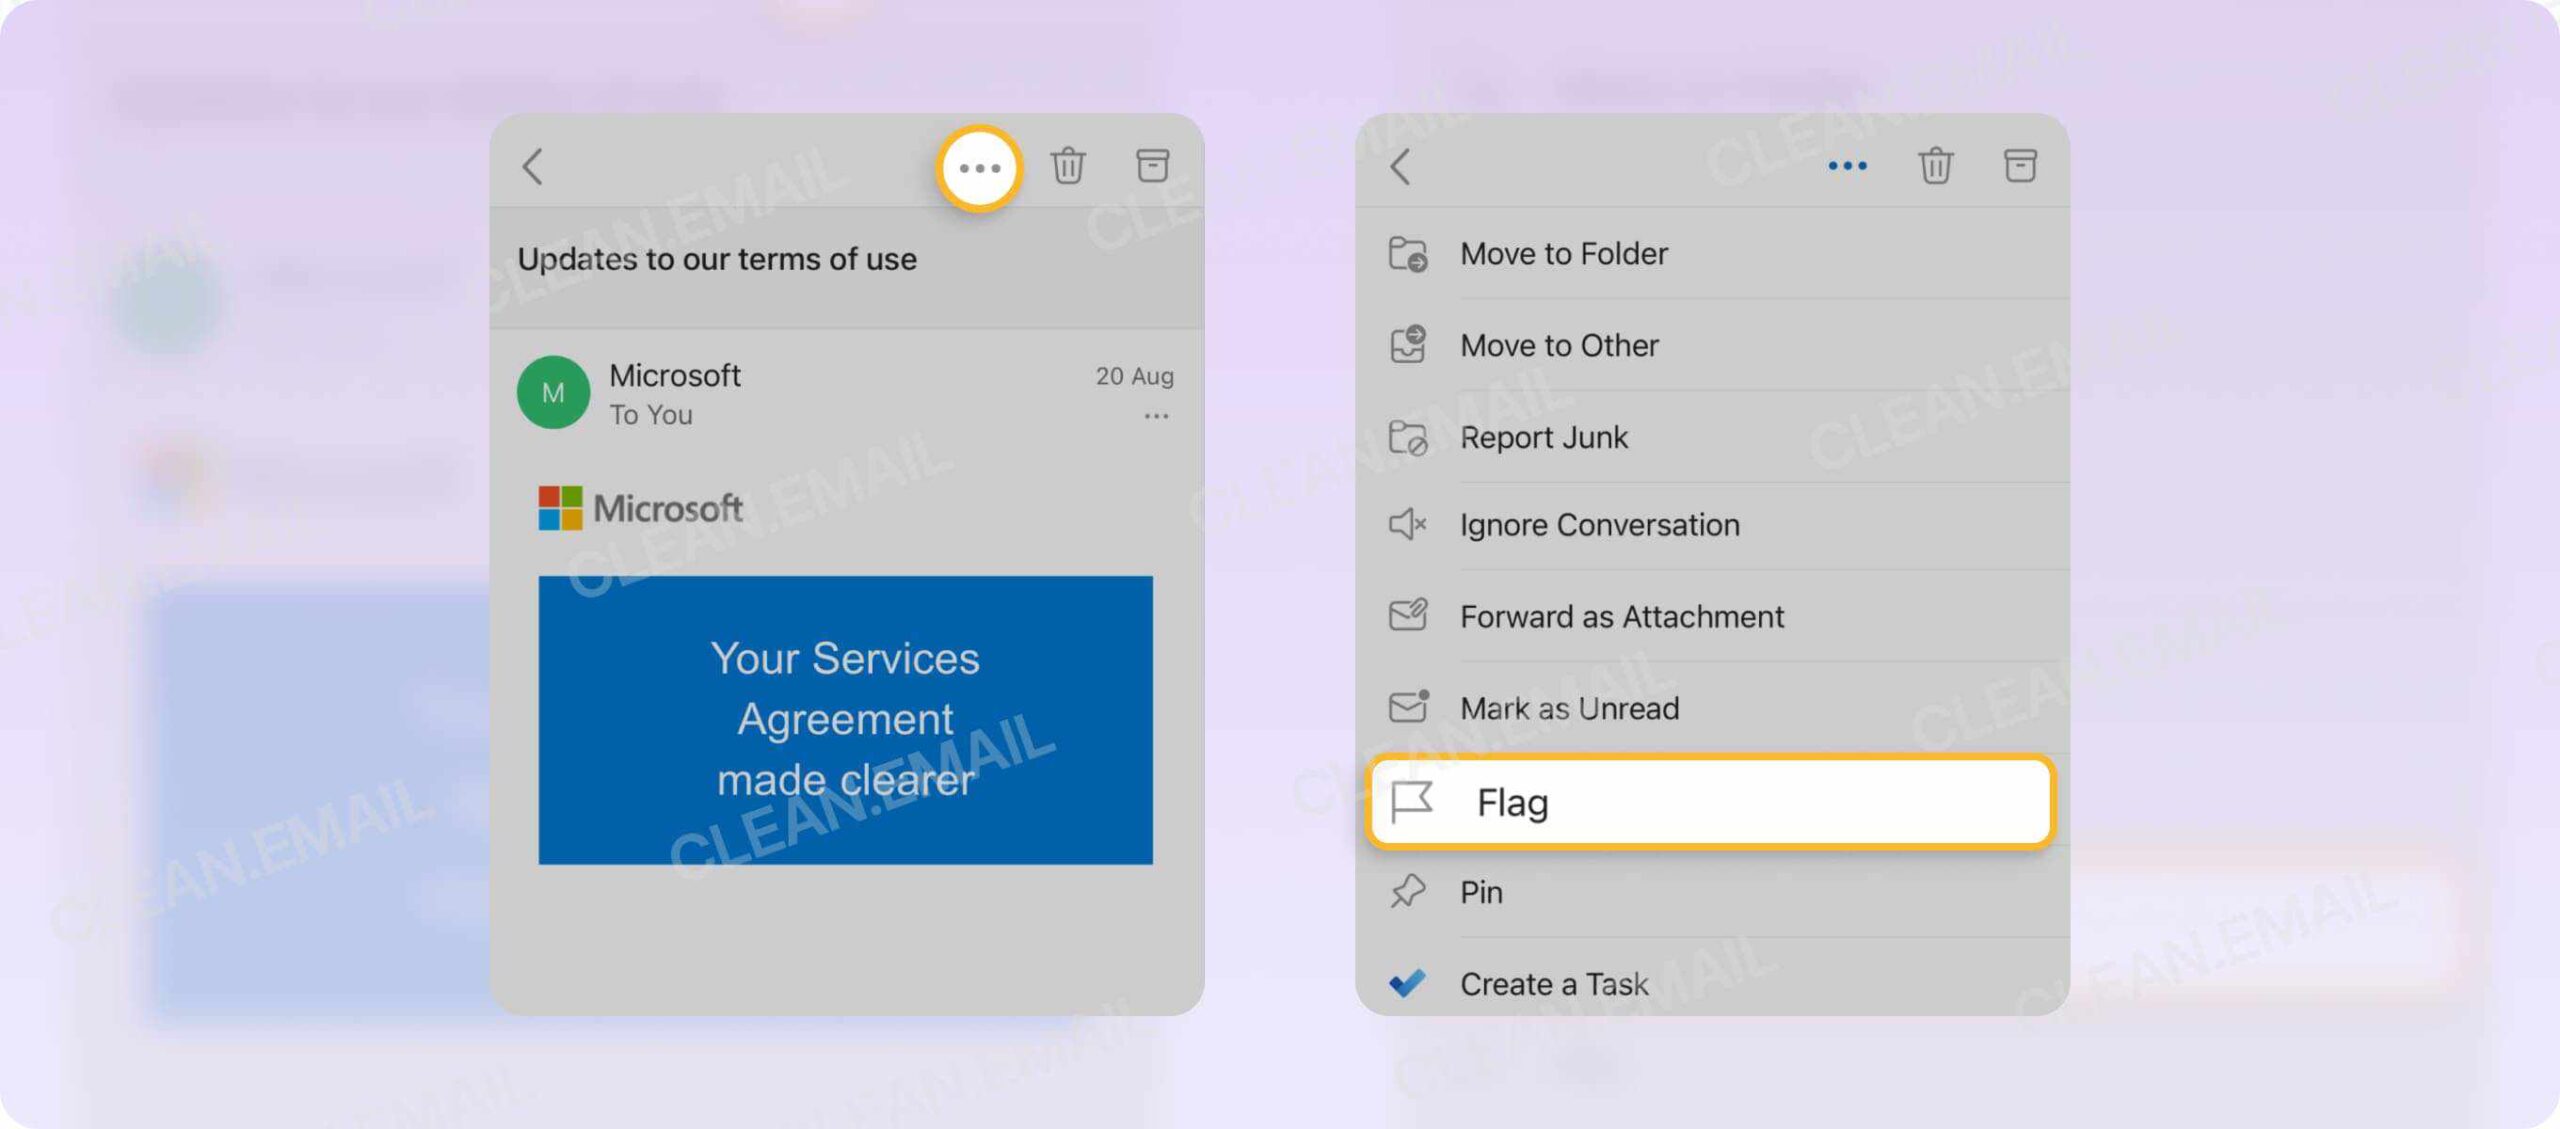The image size is (2560, 1129).
Task: Click the Pin icon next to Pin
Action: click(1407, 891)
